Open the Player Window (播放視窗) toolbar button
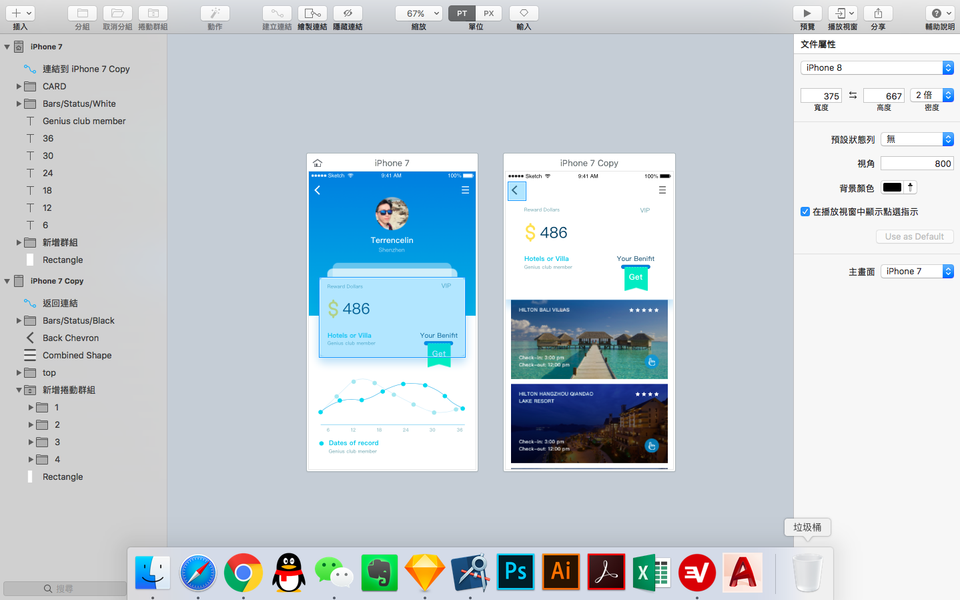Viewport: 960px width, 600px height. [843, 13]
